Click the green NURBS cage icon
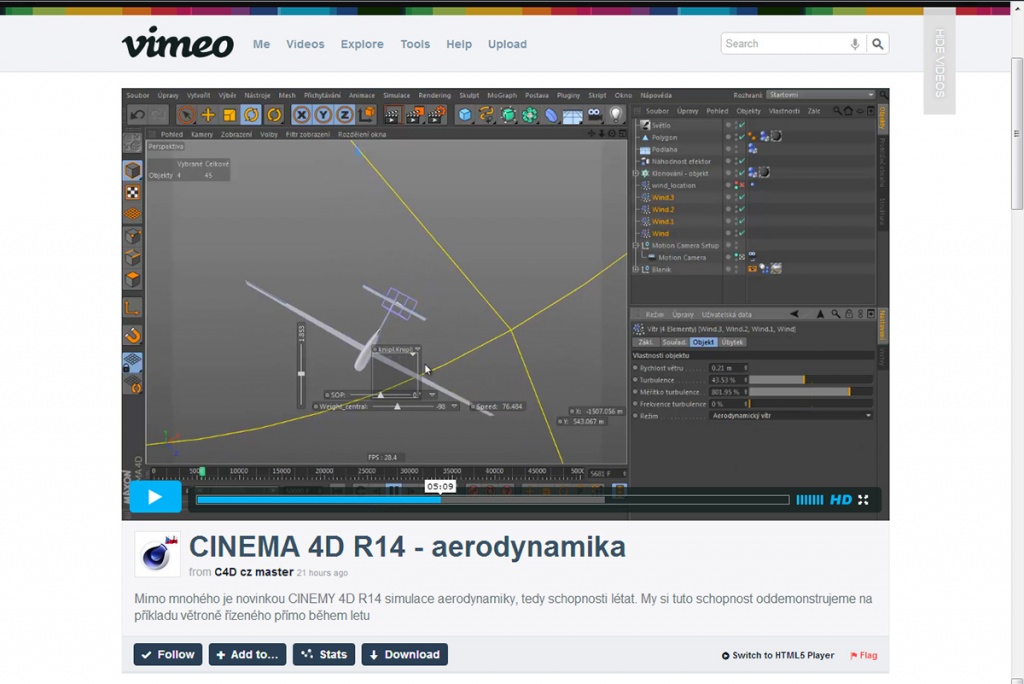Viewport: 1024px width, 684px height. (x=507, y=116)
